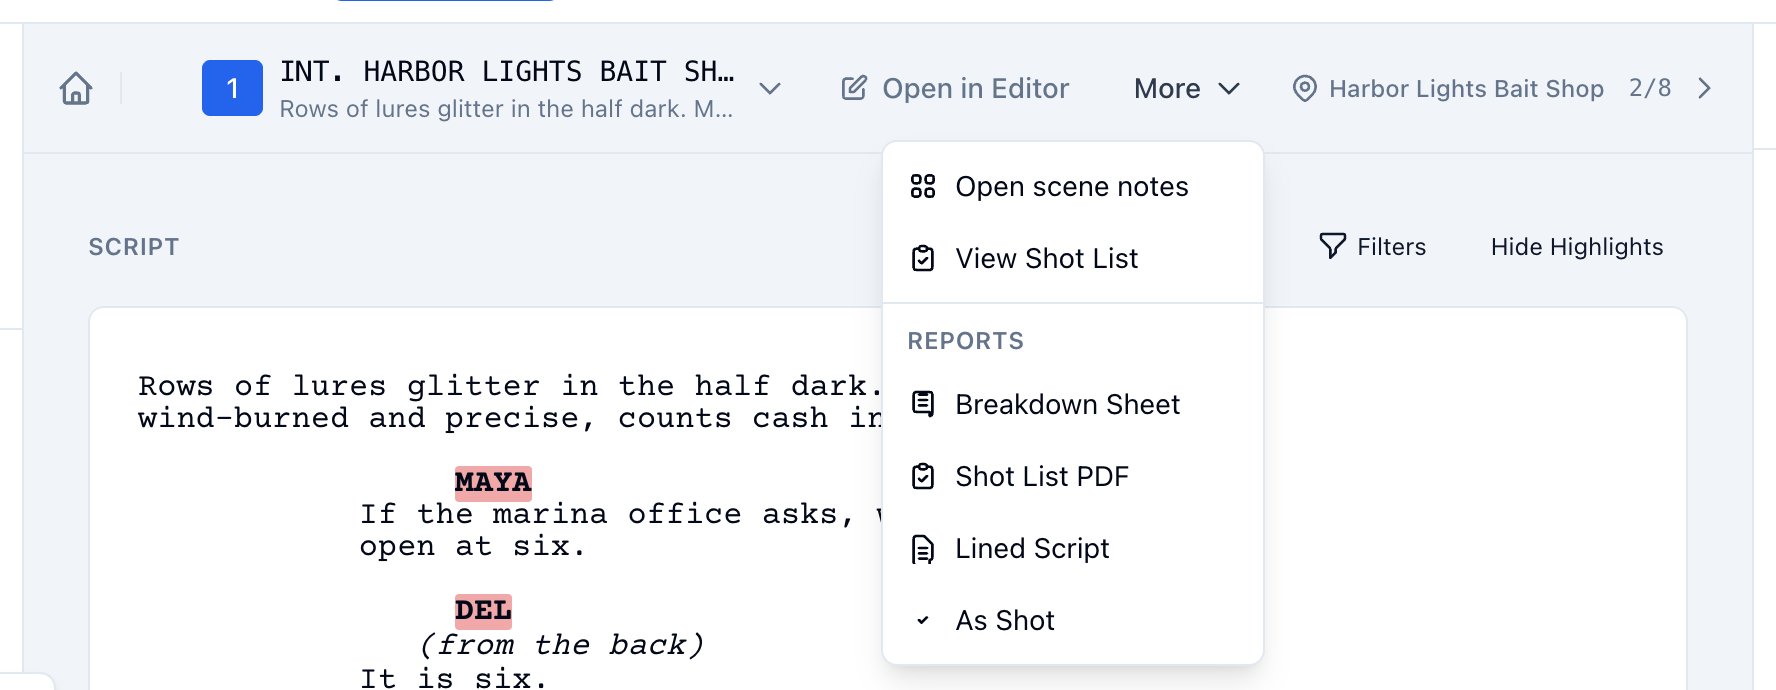Click the location pin icon
1776x690 pixels.
coord(1304,88)
